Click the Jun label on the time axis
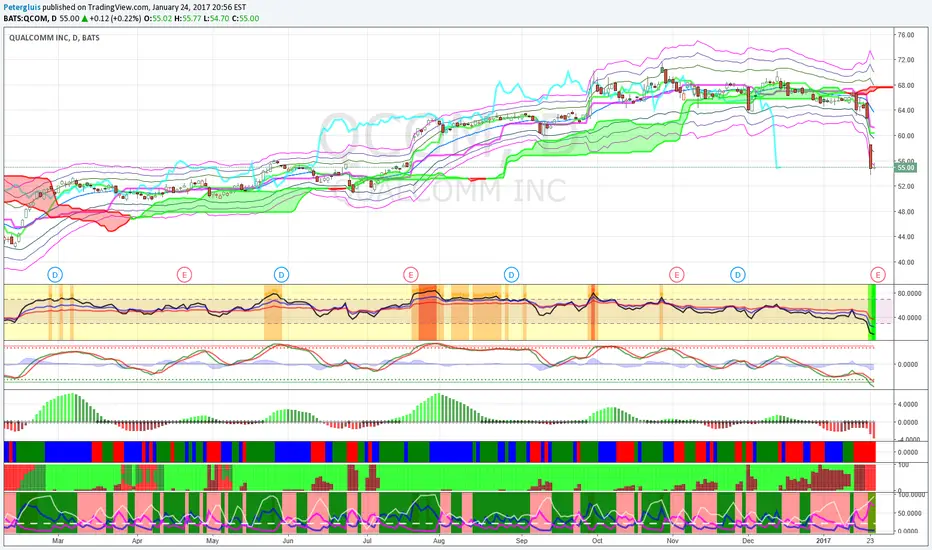The height and width of the screenshot is (550, 932). click(288, 541)
